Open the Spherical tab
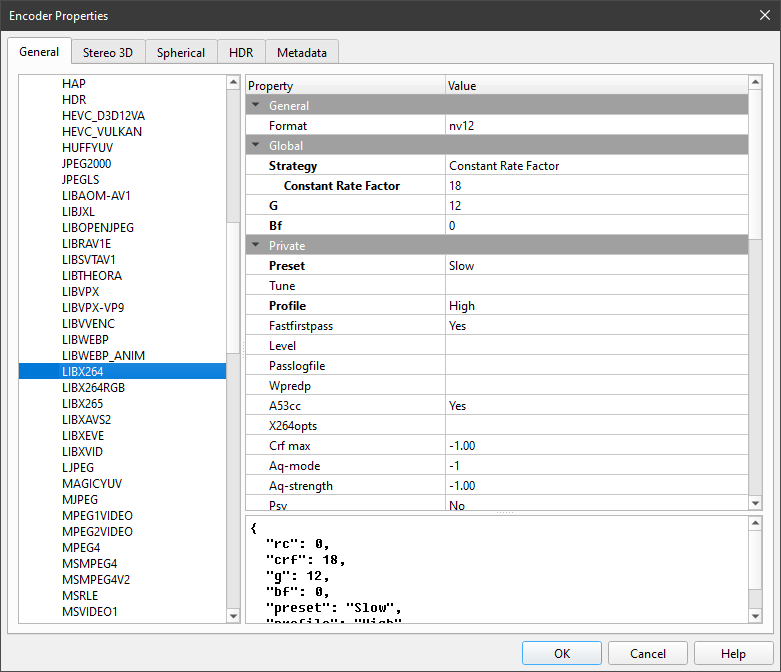781x672 pixels. pos(181,52)
